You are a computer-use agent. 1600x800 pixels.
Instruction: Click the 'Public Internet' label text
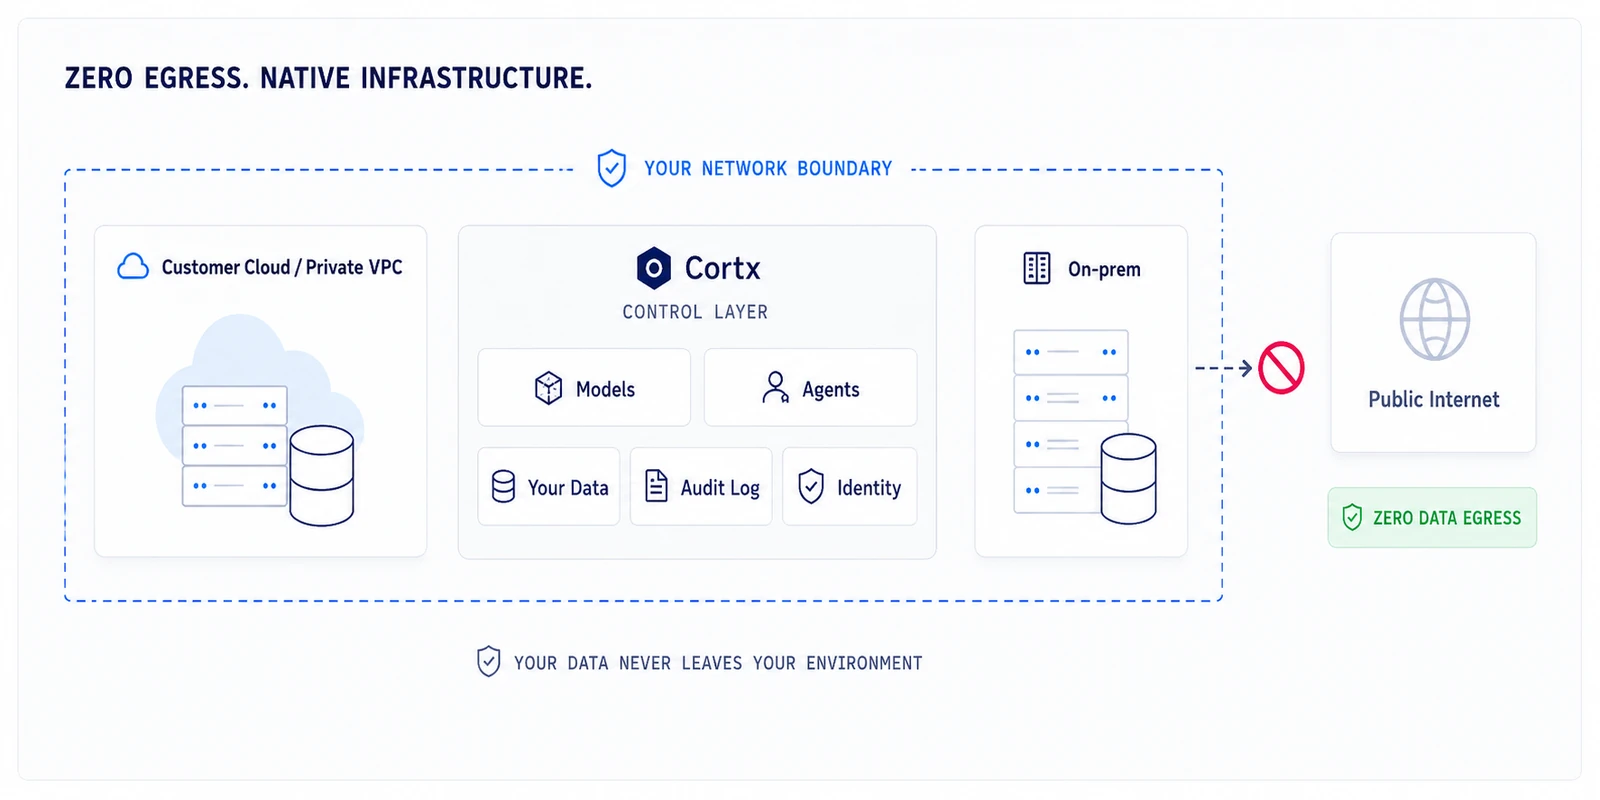point(1434,399)
